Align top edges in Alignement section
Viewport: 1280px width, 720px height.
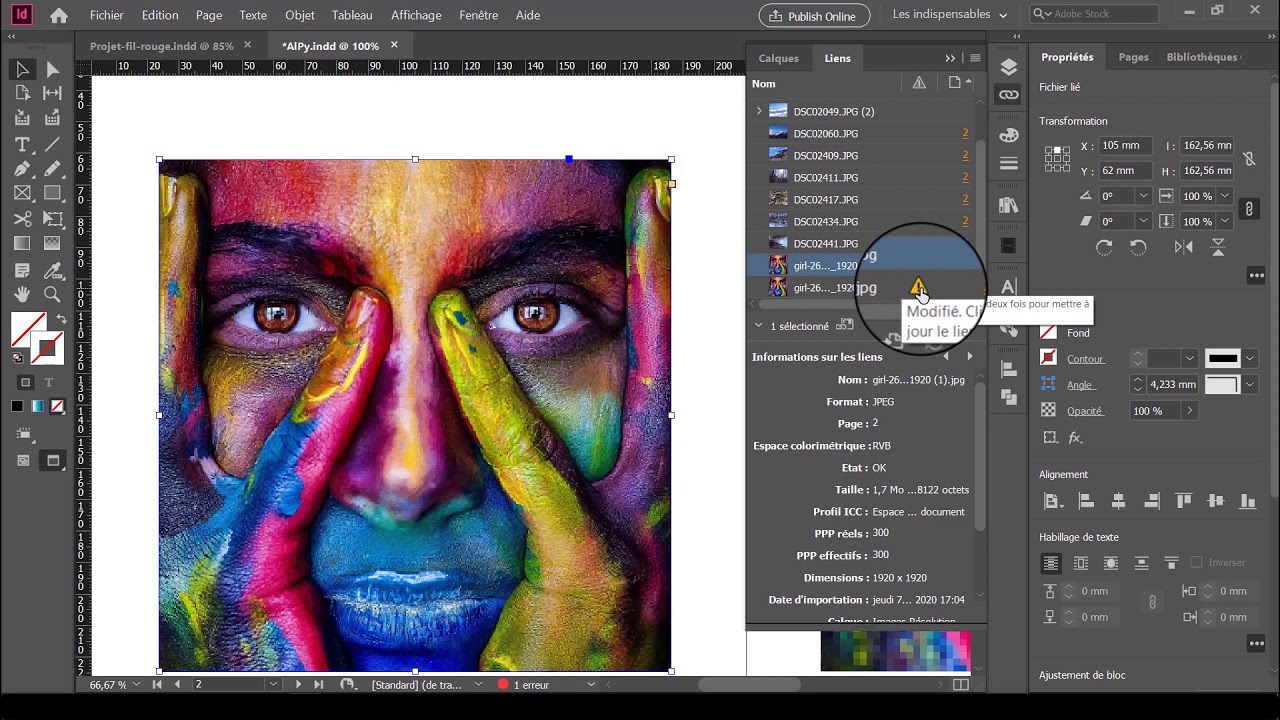(1184, 502)
